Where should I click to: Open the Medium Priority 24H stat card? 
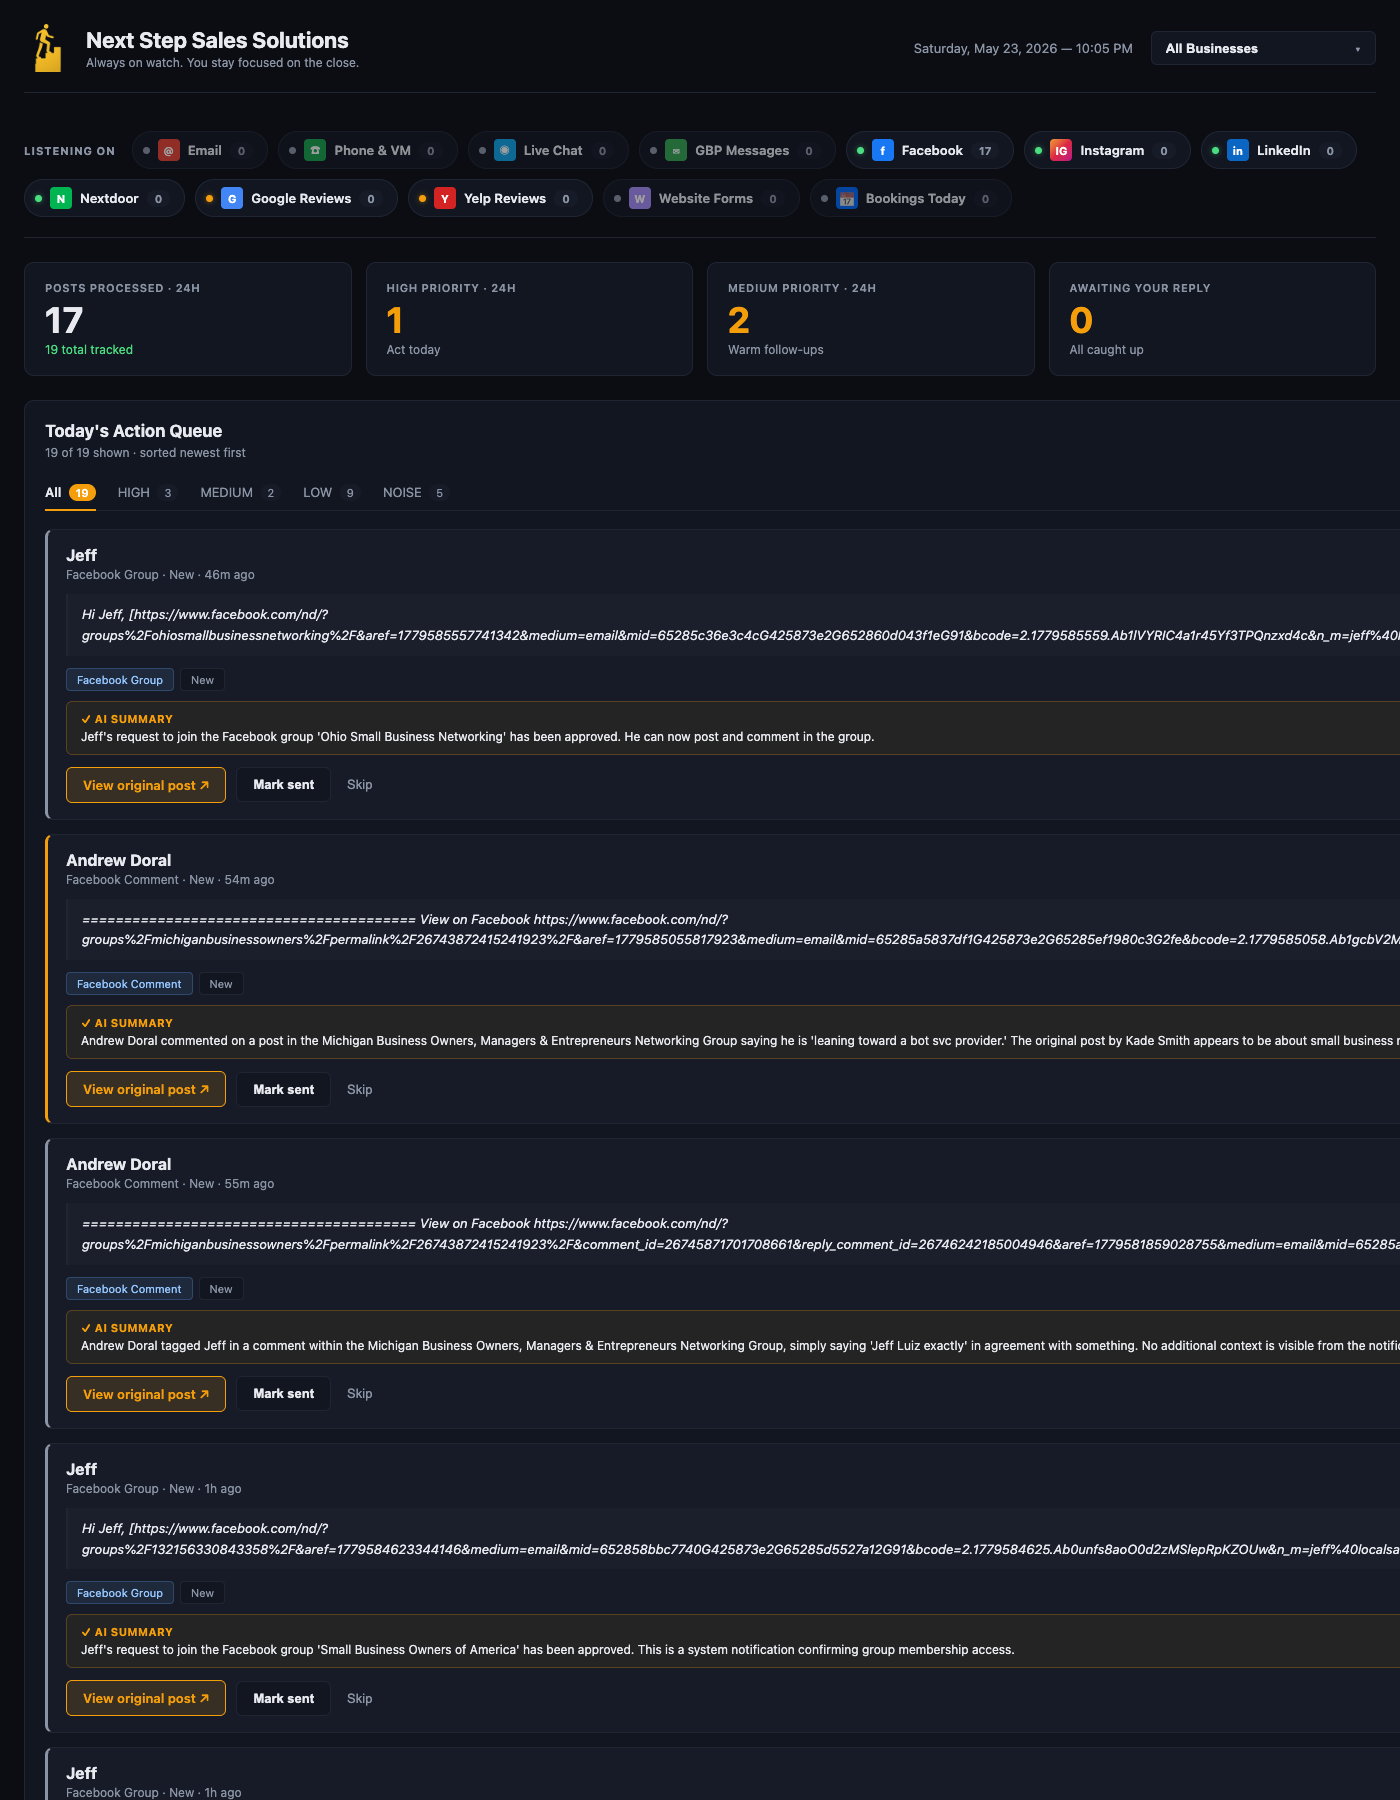[x=871, y=319]
